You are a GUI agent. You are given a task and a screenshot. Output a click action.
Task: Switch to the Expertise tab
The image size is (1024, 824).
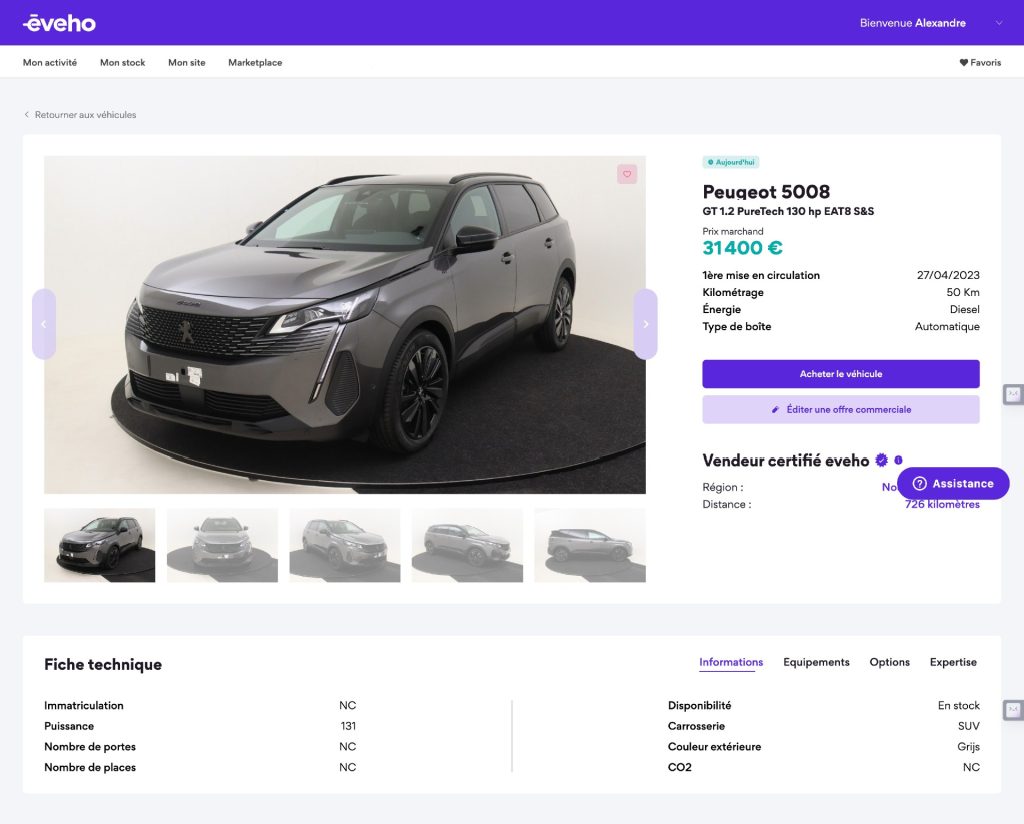click(x=953, y=662)
